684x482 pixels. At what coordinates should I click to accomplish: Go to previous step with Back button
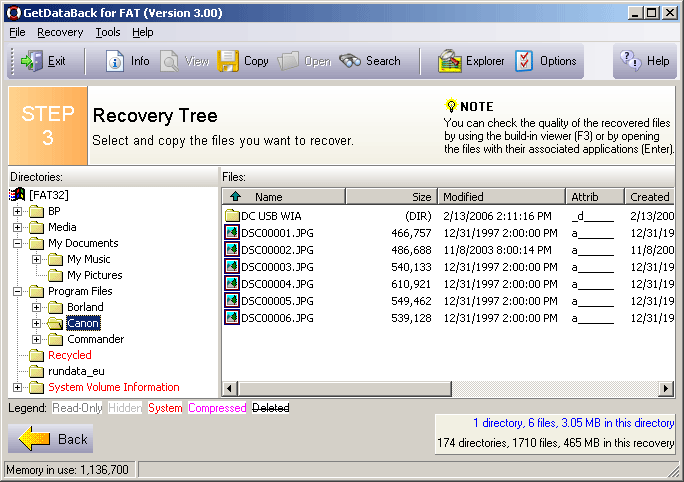pyautogui.click(x=51, y=439)
